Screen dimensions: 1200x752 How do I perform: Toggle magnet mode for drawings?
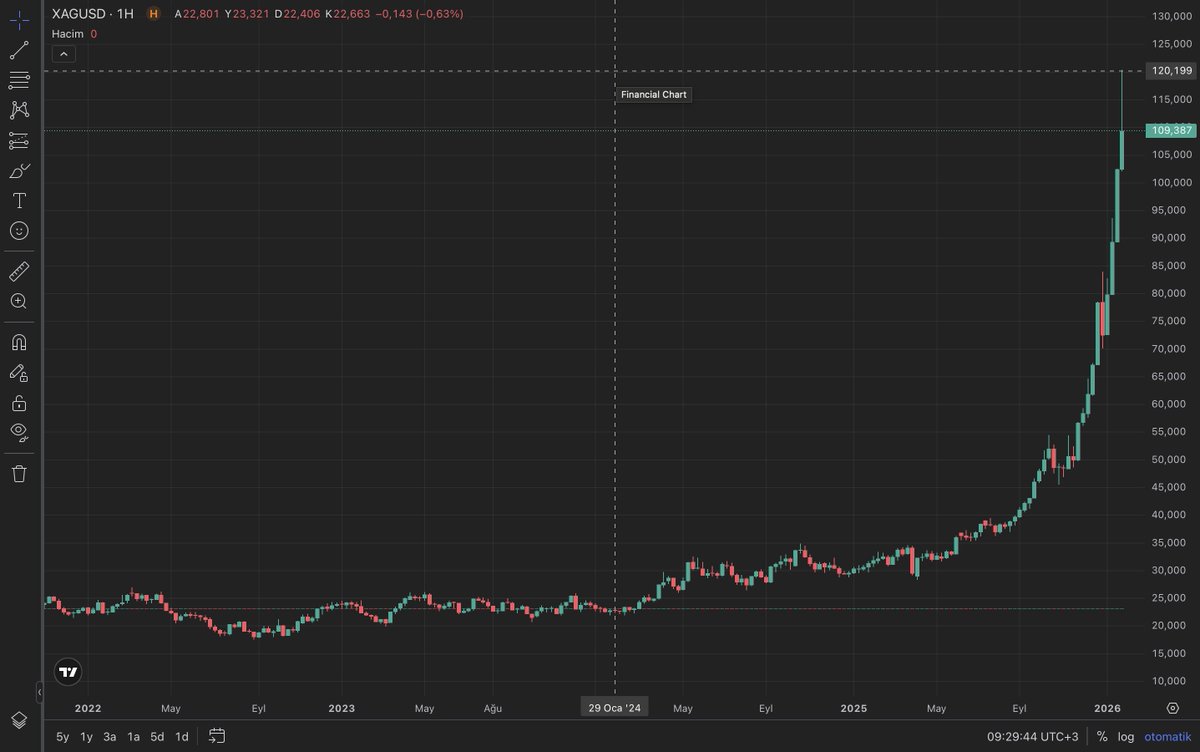coord(19,342)
